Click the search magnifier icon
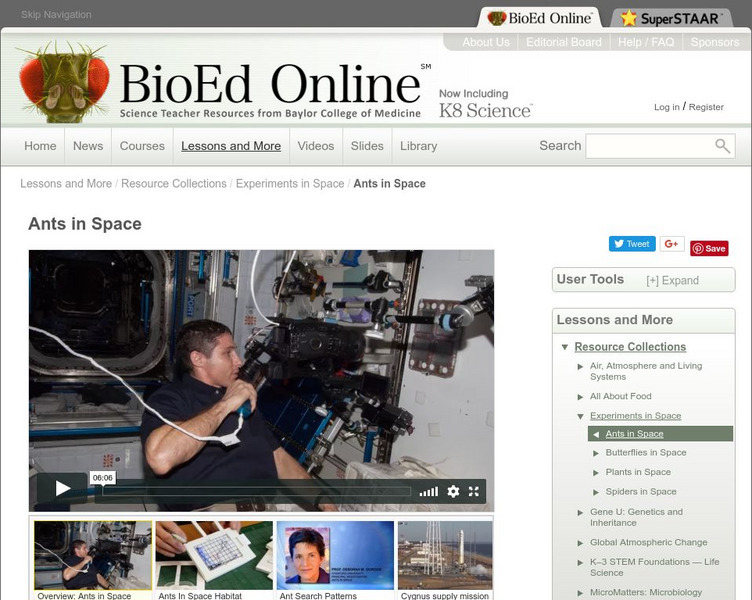 click(x=722, y=146)
